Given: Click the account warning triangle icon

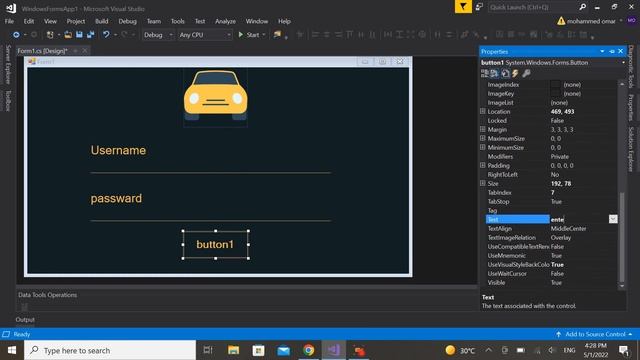Looking at the screenshot, I should coord(561,21).
